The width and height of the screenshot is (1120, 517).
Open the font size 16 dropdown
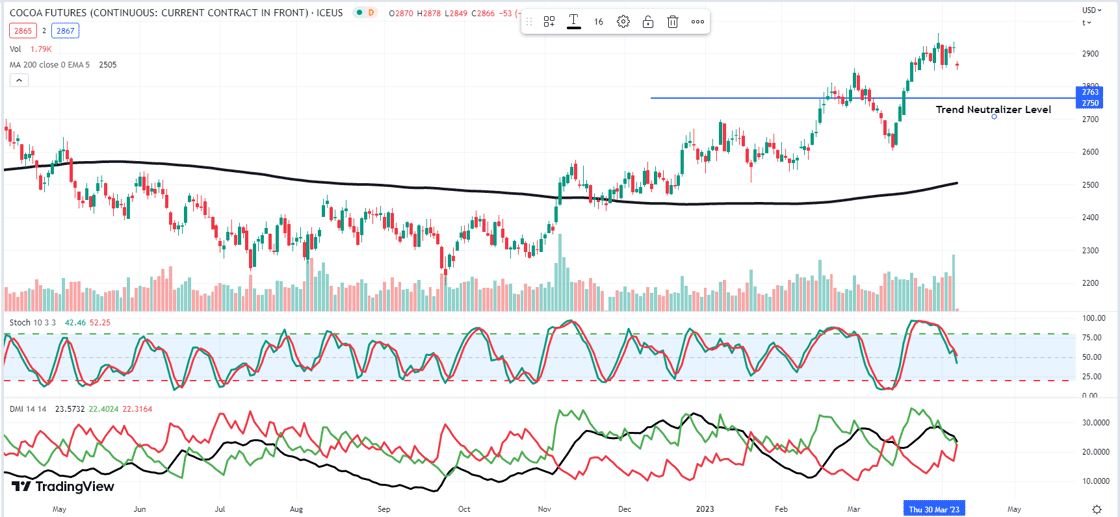coord(599,22)
